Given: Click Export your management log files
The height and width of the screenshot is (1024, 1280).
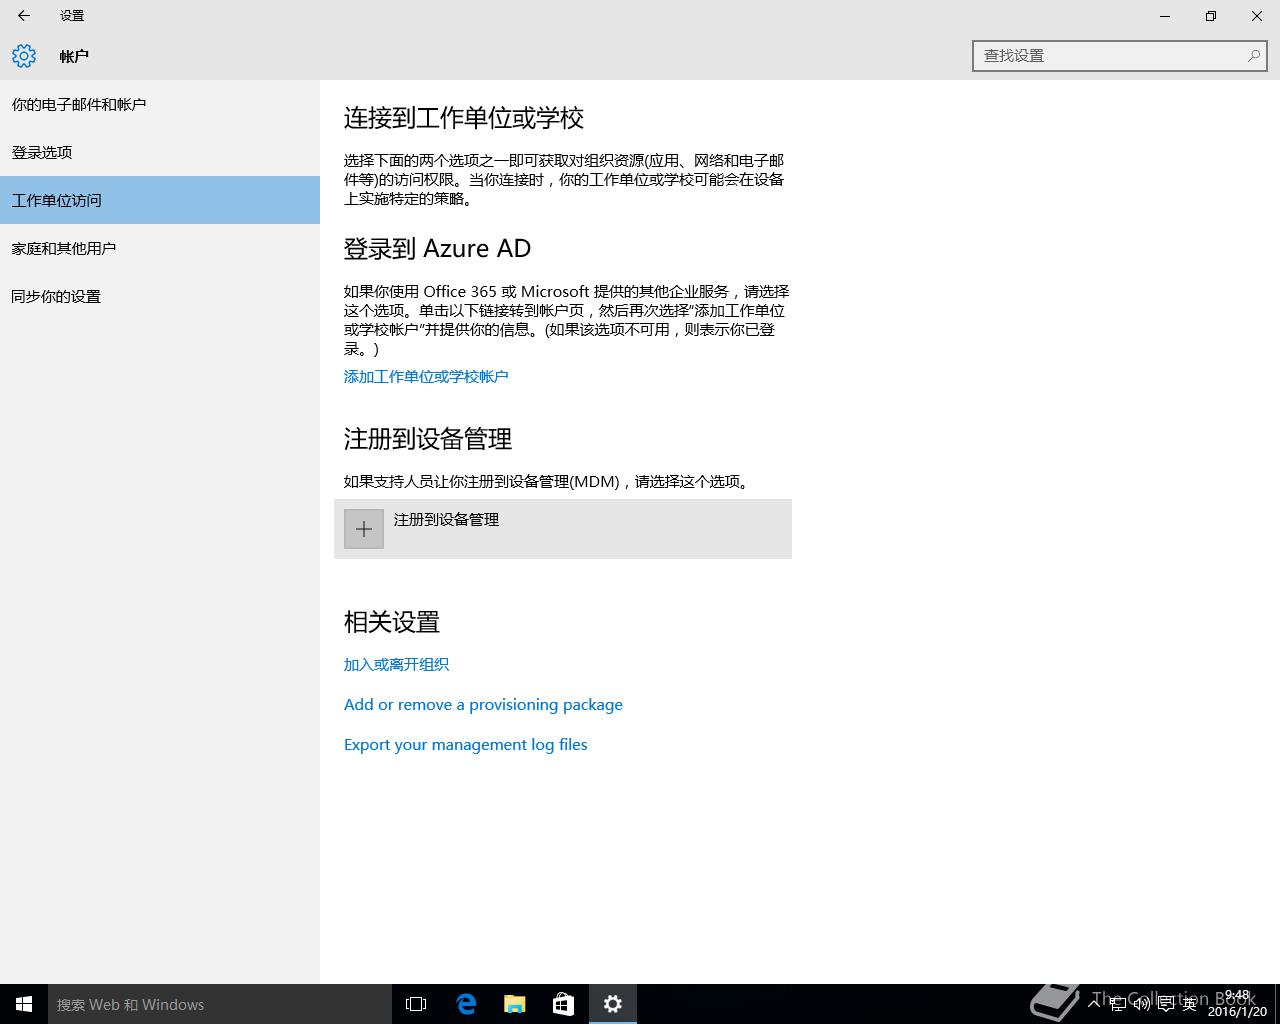Looking at the screenshot, I should (x=466, y=744).
